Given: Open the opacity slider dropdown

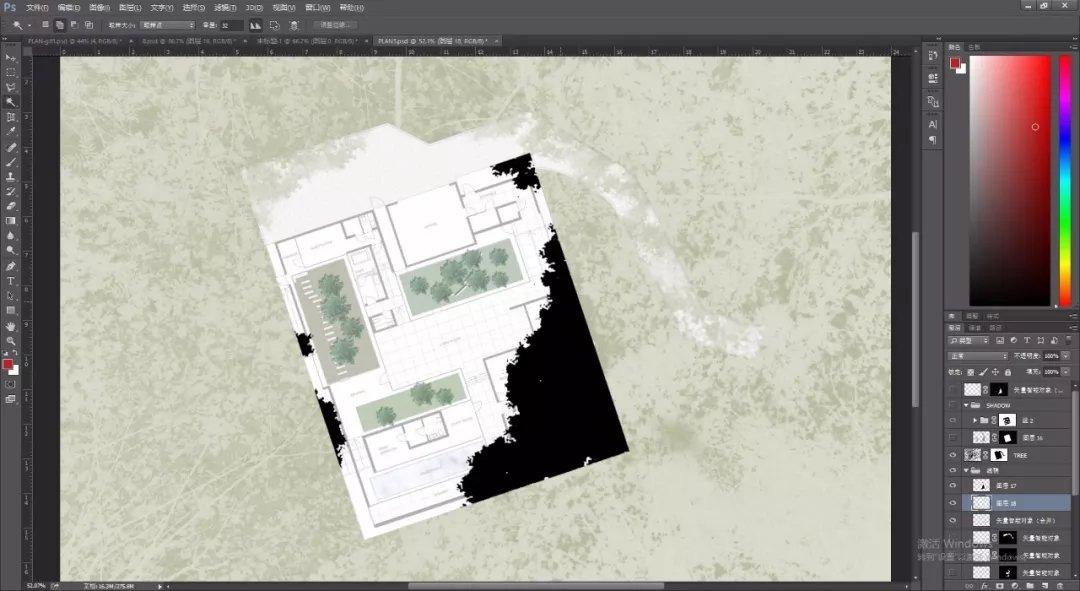Looking at the screenshot, I should tap(1066, 356).
